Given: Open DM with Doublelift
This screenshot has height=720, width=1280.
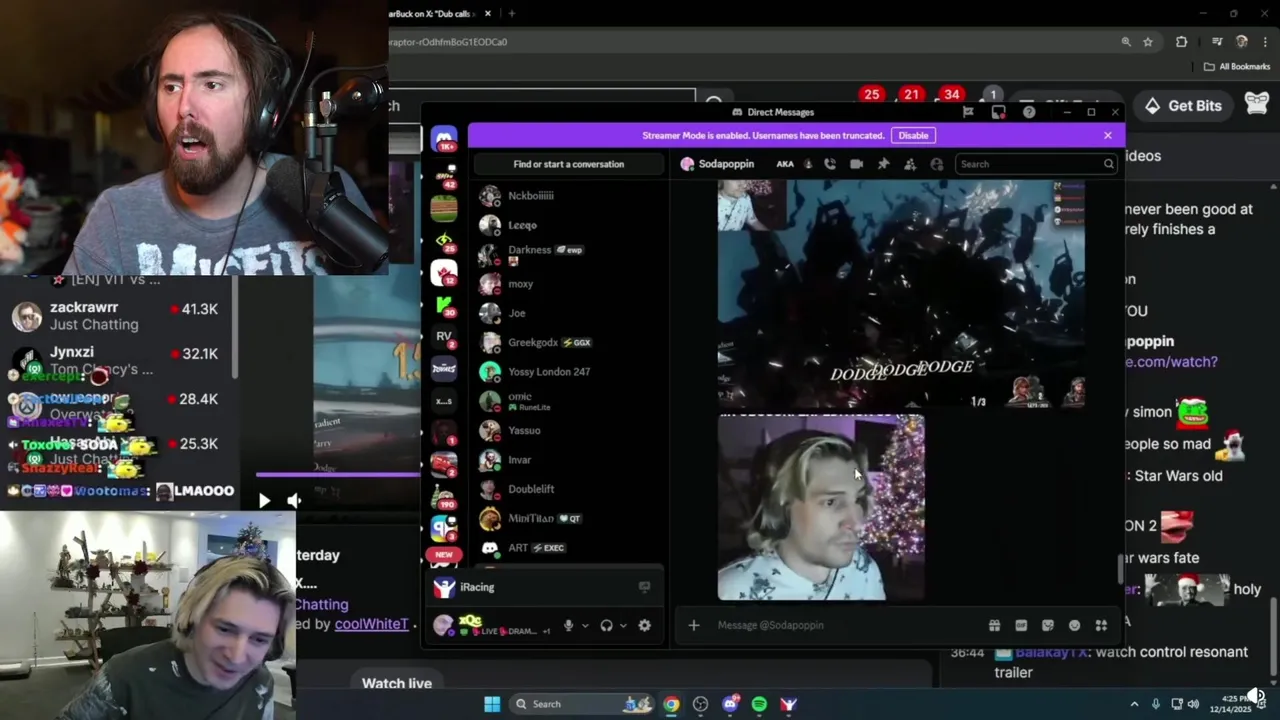Looking at the screenshot, I should pos(567,489).
